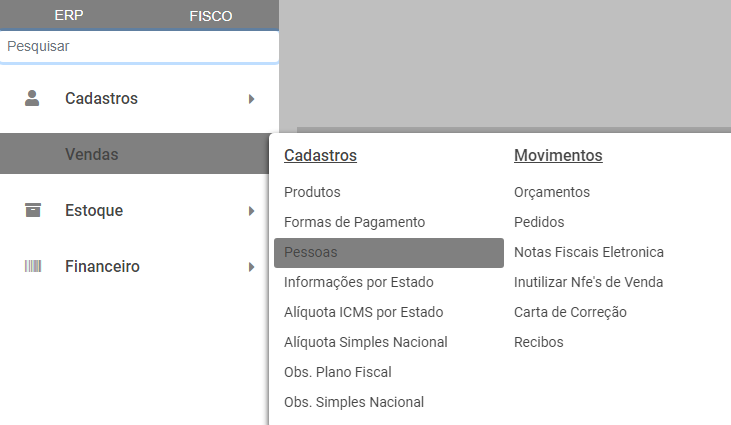Open Notas Fiscais Eletronica

589,252
